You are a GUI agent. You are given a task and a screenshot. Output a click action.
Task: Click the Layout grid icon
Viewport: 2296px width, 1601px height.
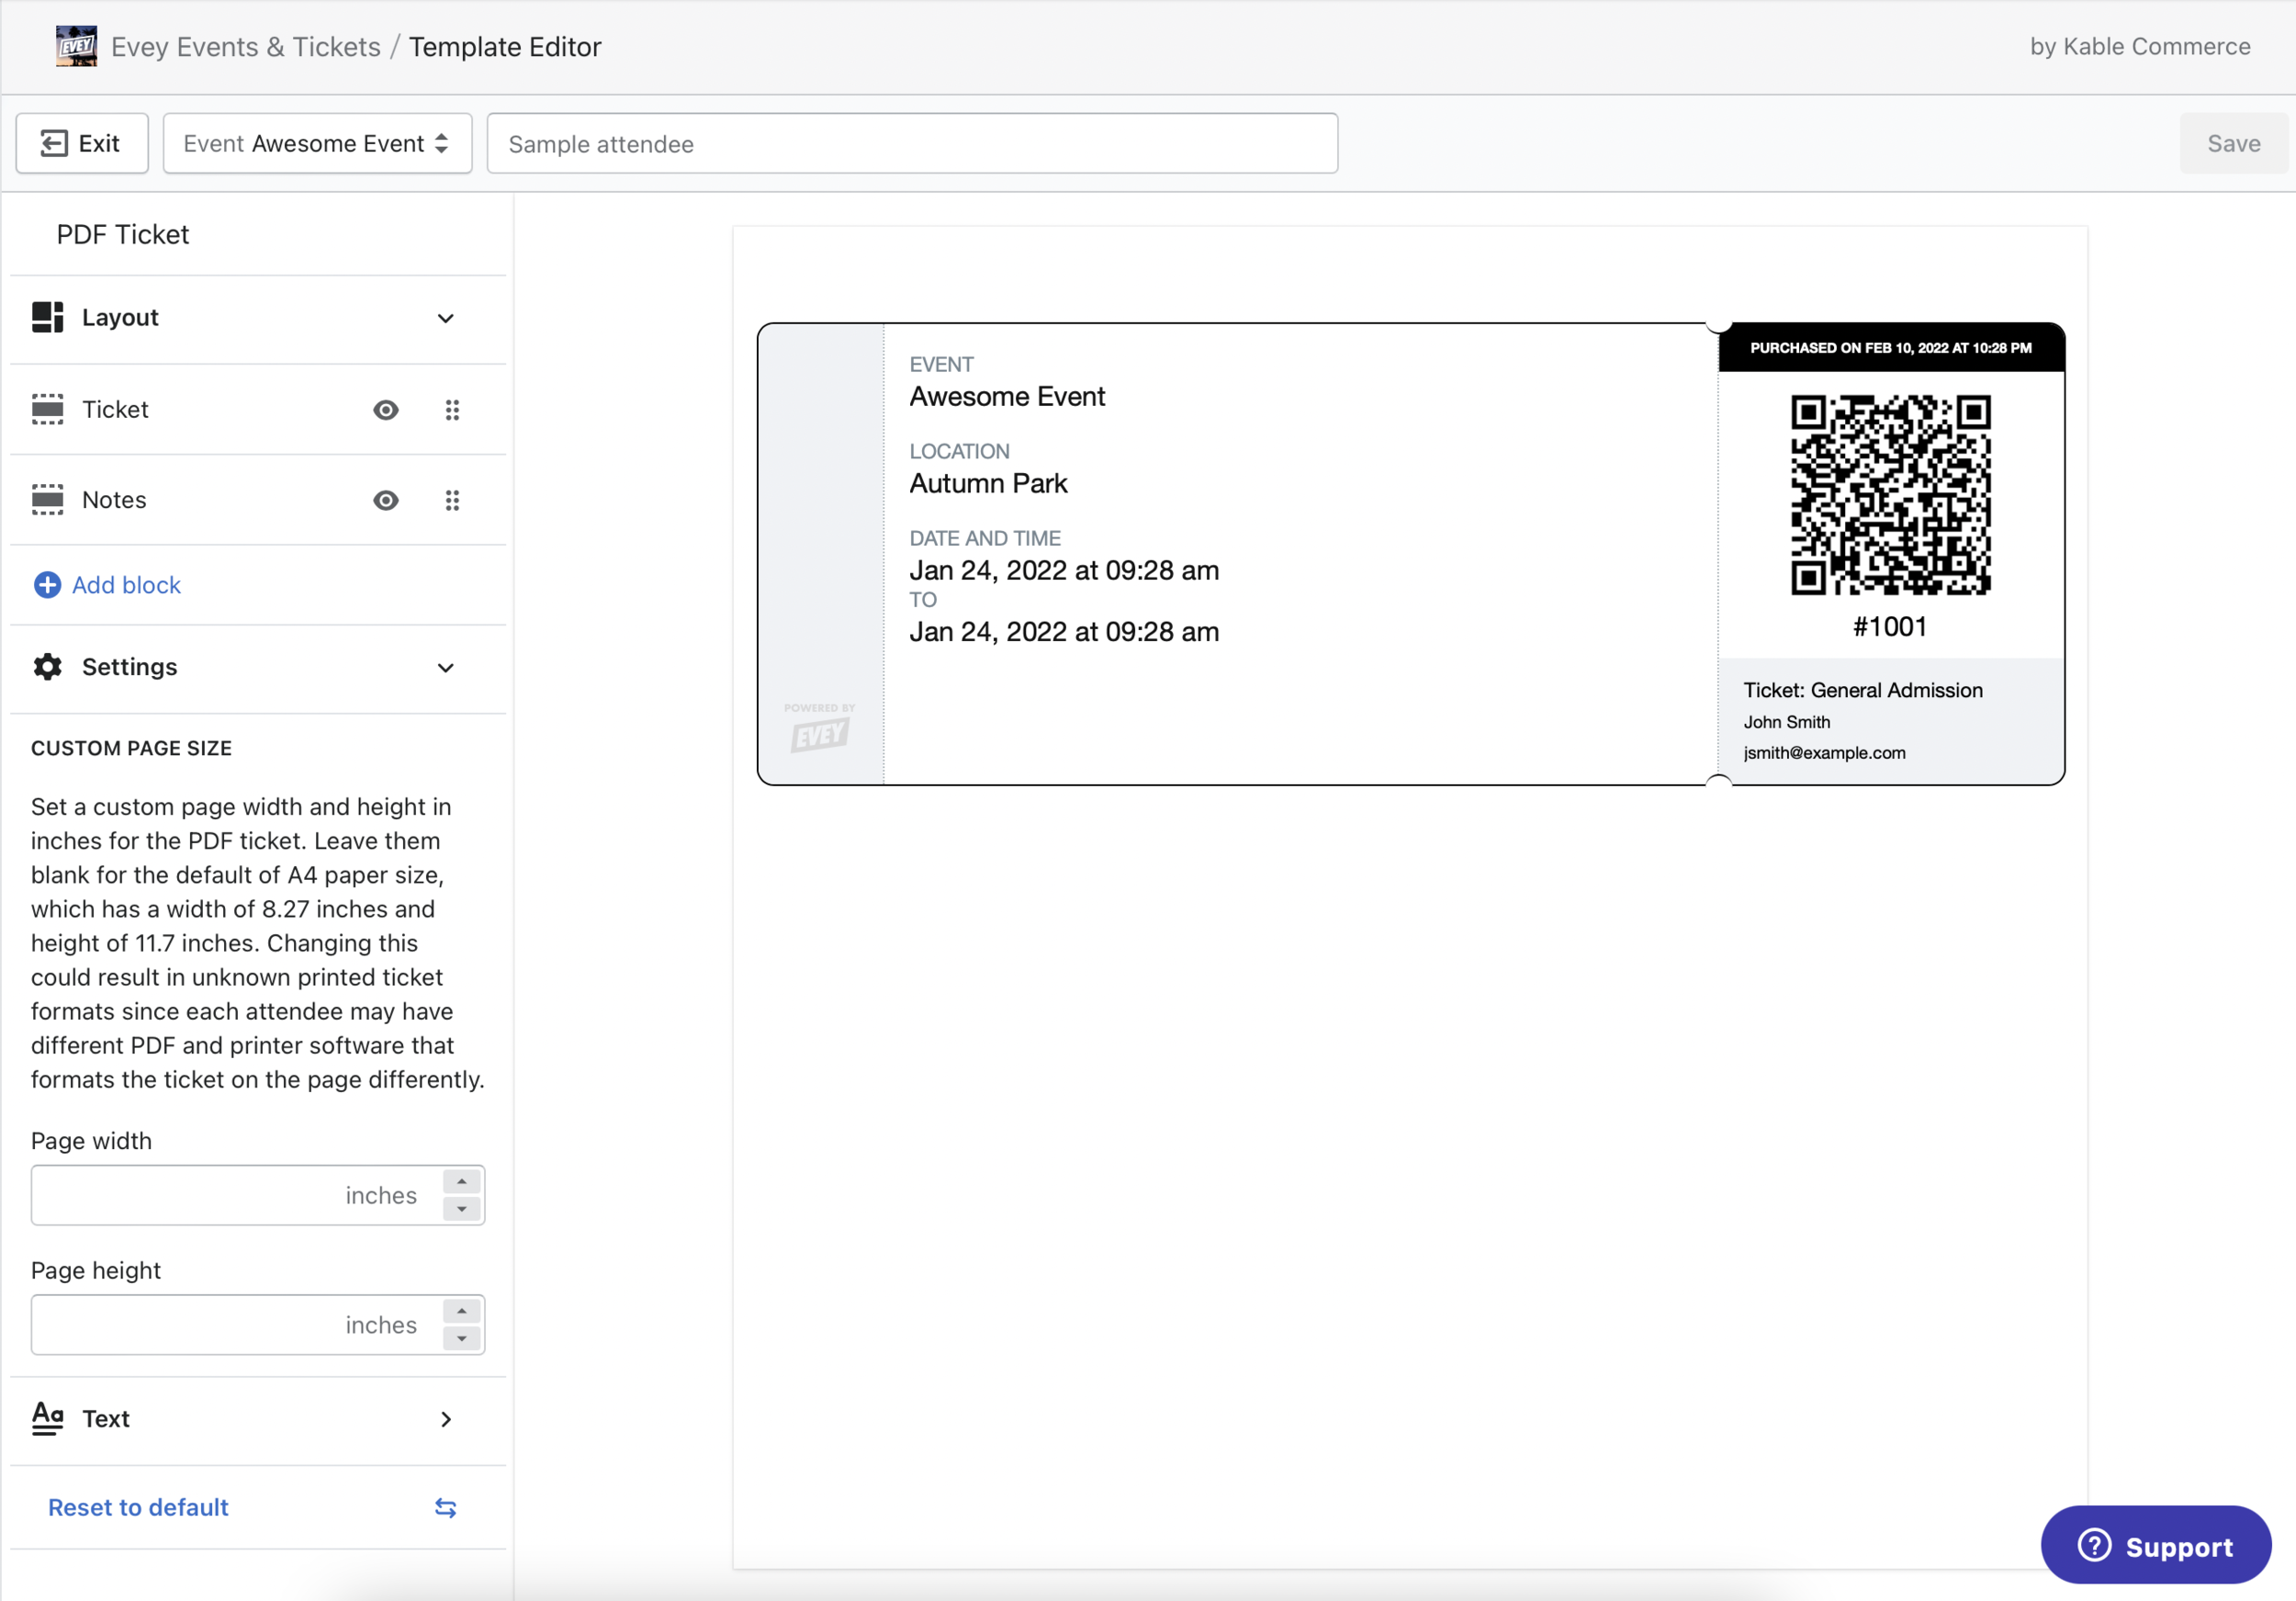coord(47,317)
